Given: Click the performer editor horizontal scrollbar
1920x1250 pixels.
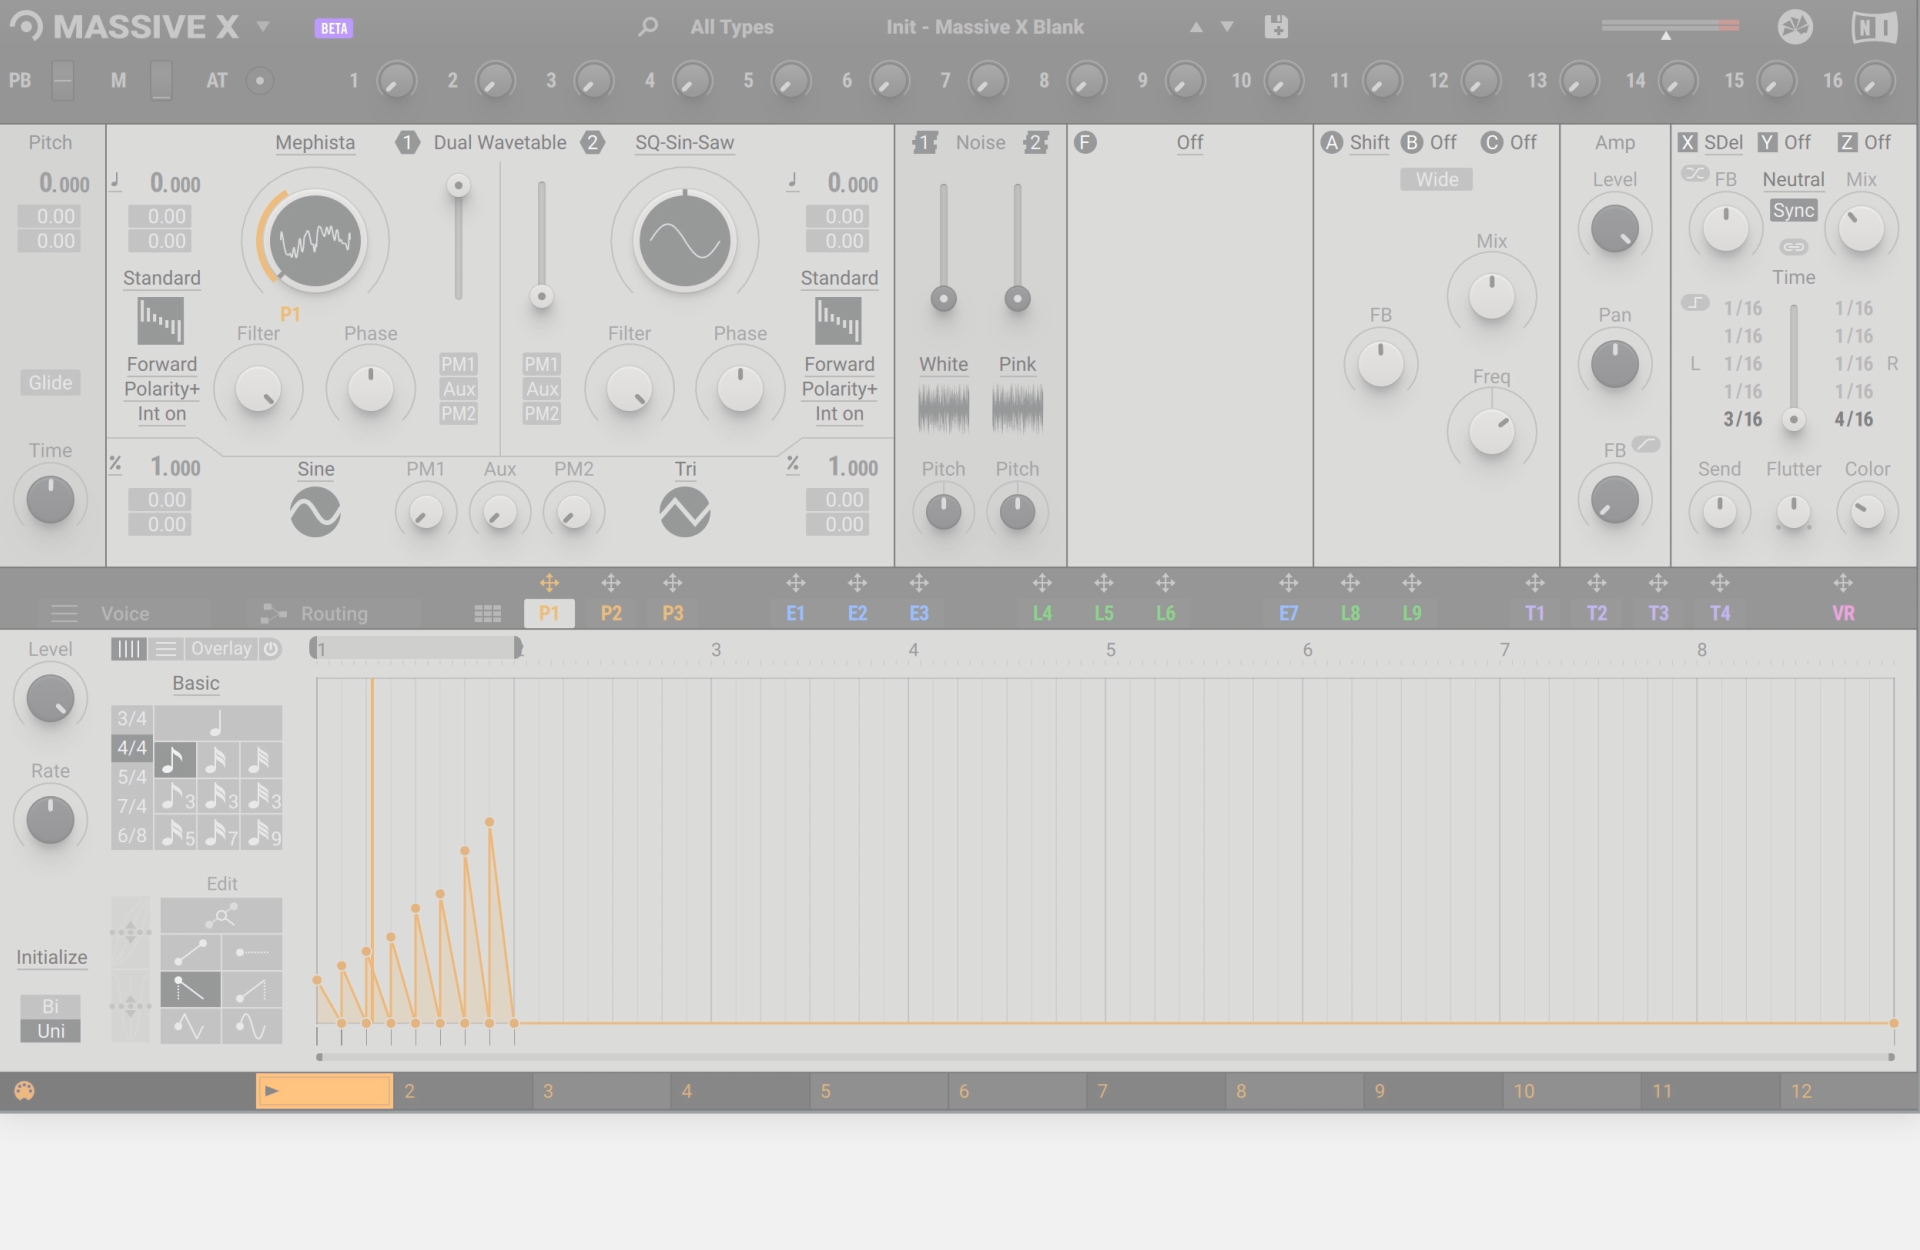Looking at the screenshot, I should point(1105,1056).
